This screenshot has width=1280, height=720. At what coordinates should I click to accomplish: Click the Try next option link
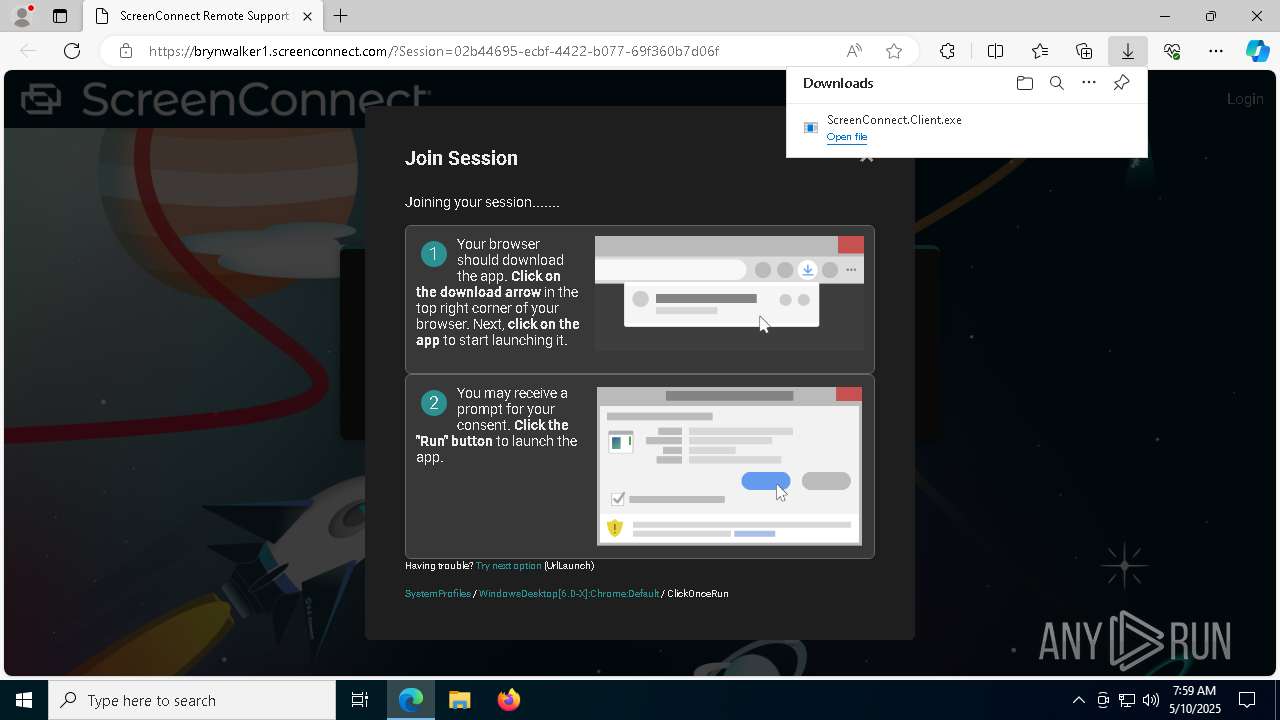(509, 566)
